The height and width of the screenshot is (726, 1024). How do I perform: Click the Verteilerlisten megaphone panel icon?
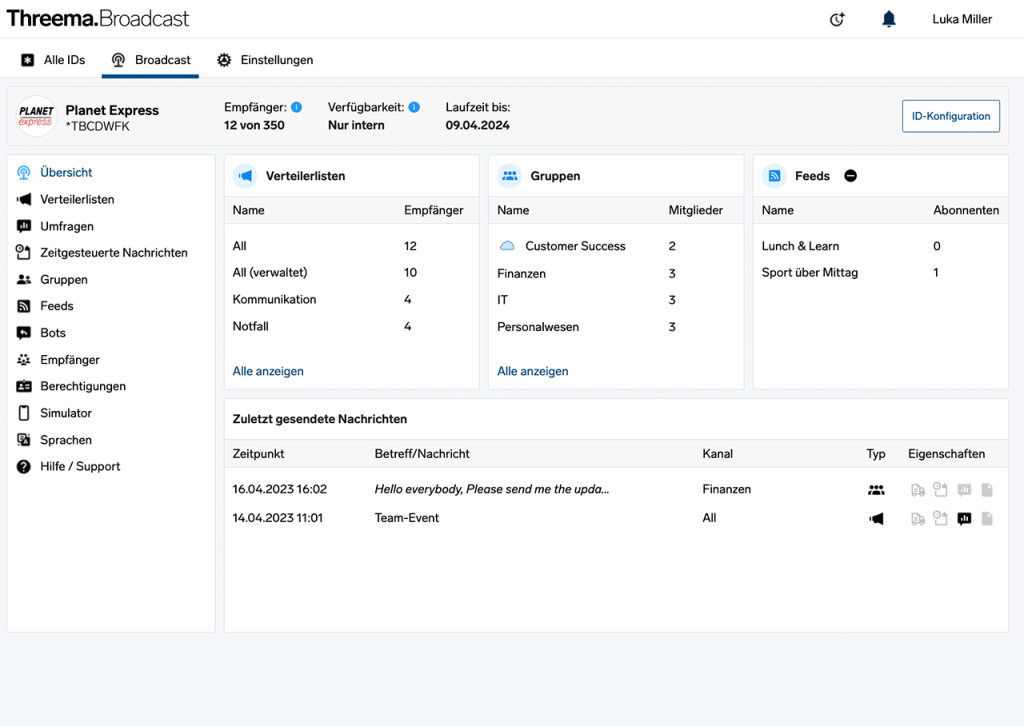(x=245, y=176)
